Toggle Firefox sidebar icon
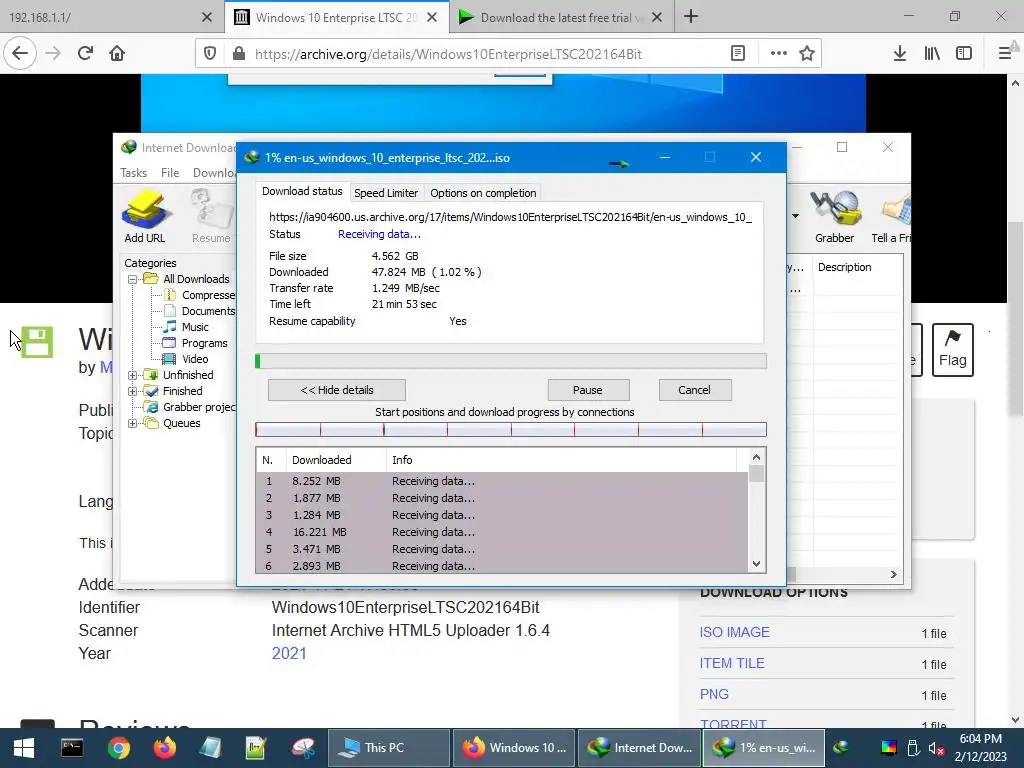 (964, 54)
